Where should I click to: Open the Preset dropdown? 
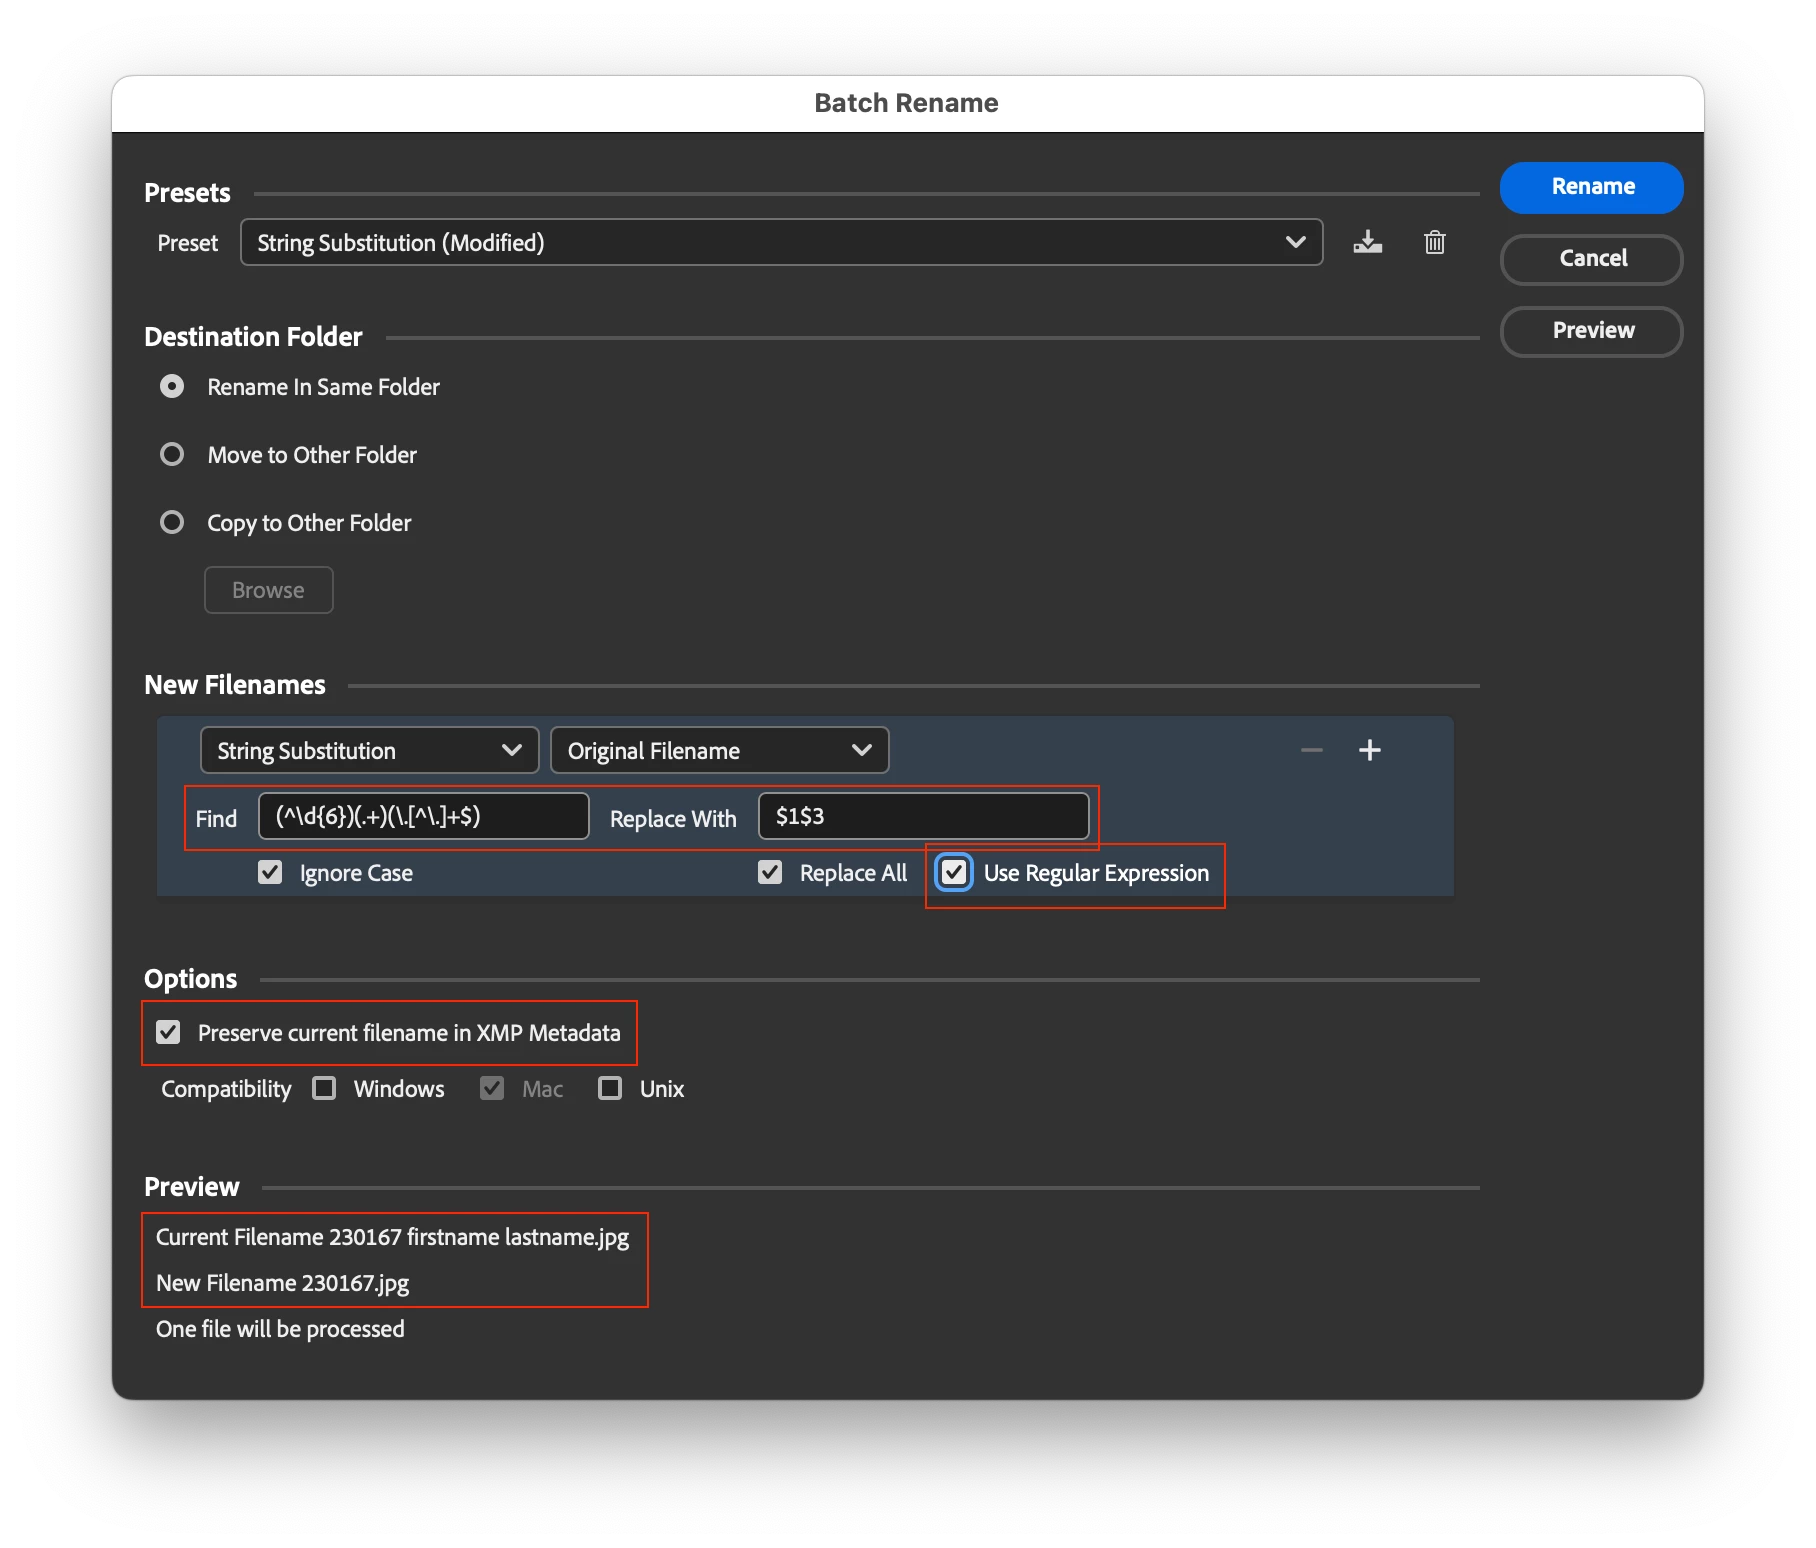click(781, 242)
